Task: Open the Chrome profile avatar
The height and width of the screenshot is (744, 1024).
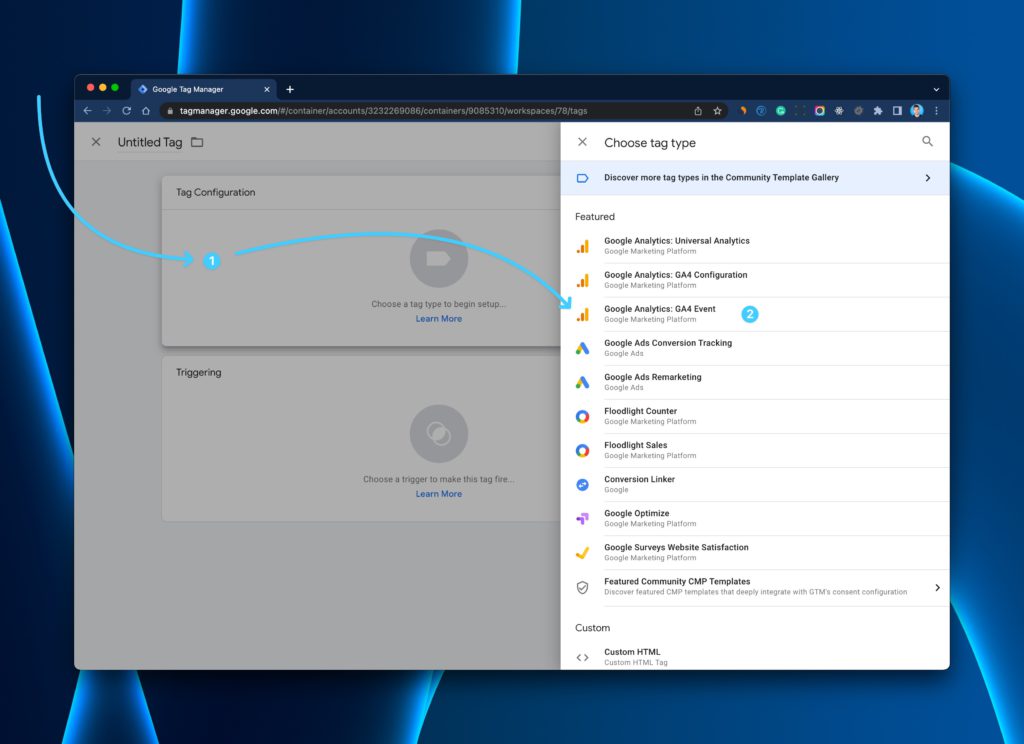Action: (917, 110)
